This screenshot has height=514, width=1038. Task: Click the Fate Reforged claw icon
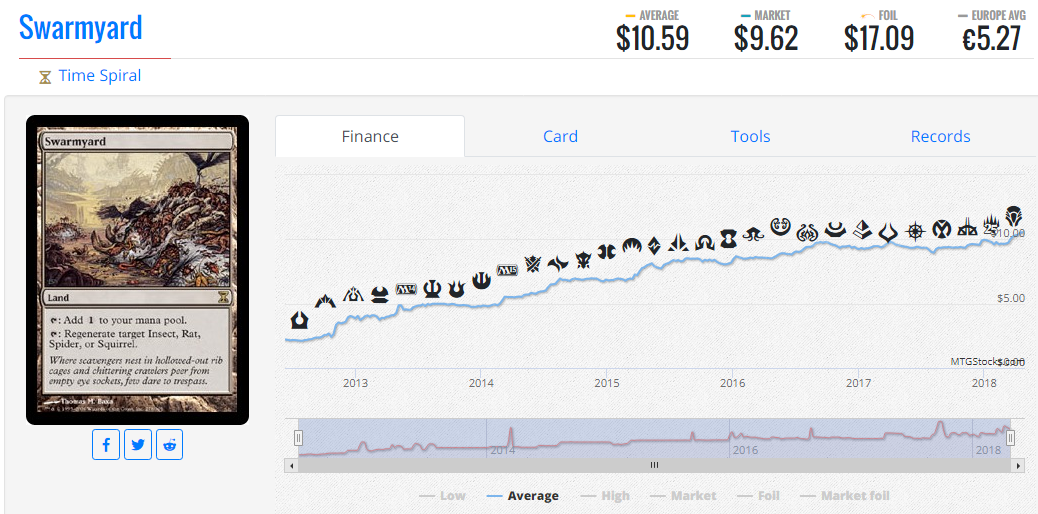[x=558, y=264]
